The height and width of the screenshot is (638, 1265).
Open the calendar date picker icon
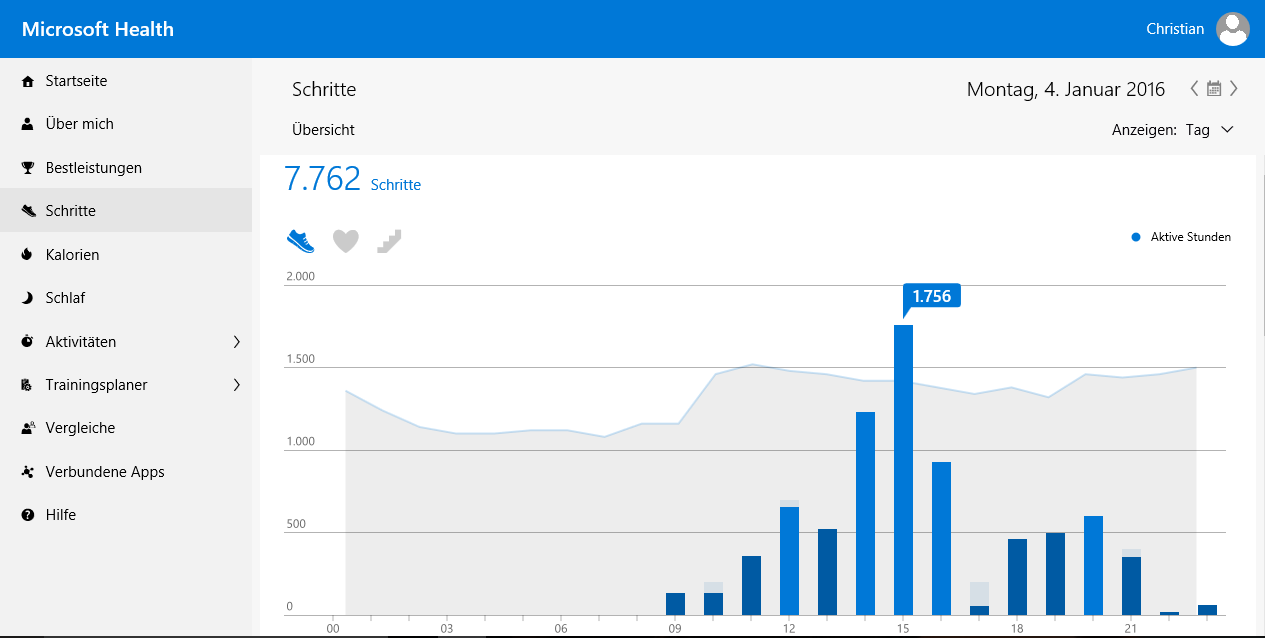coord(1214,89)
